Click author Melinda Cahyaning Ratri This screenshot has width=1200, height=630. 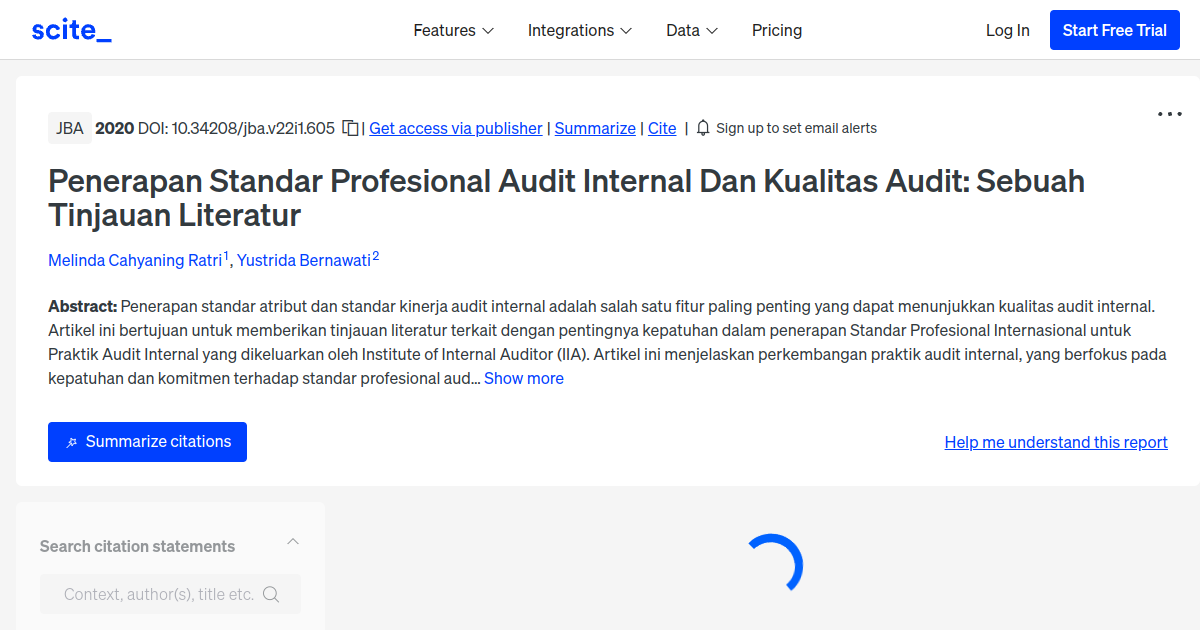click(x=135, y=260)
